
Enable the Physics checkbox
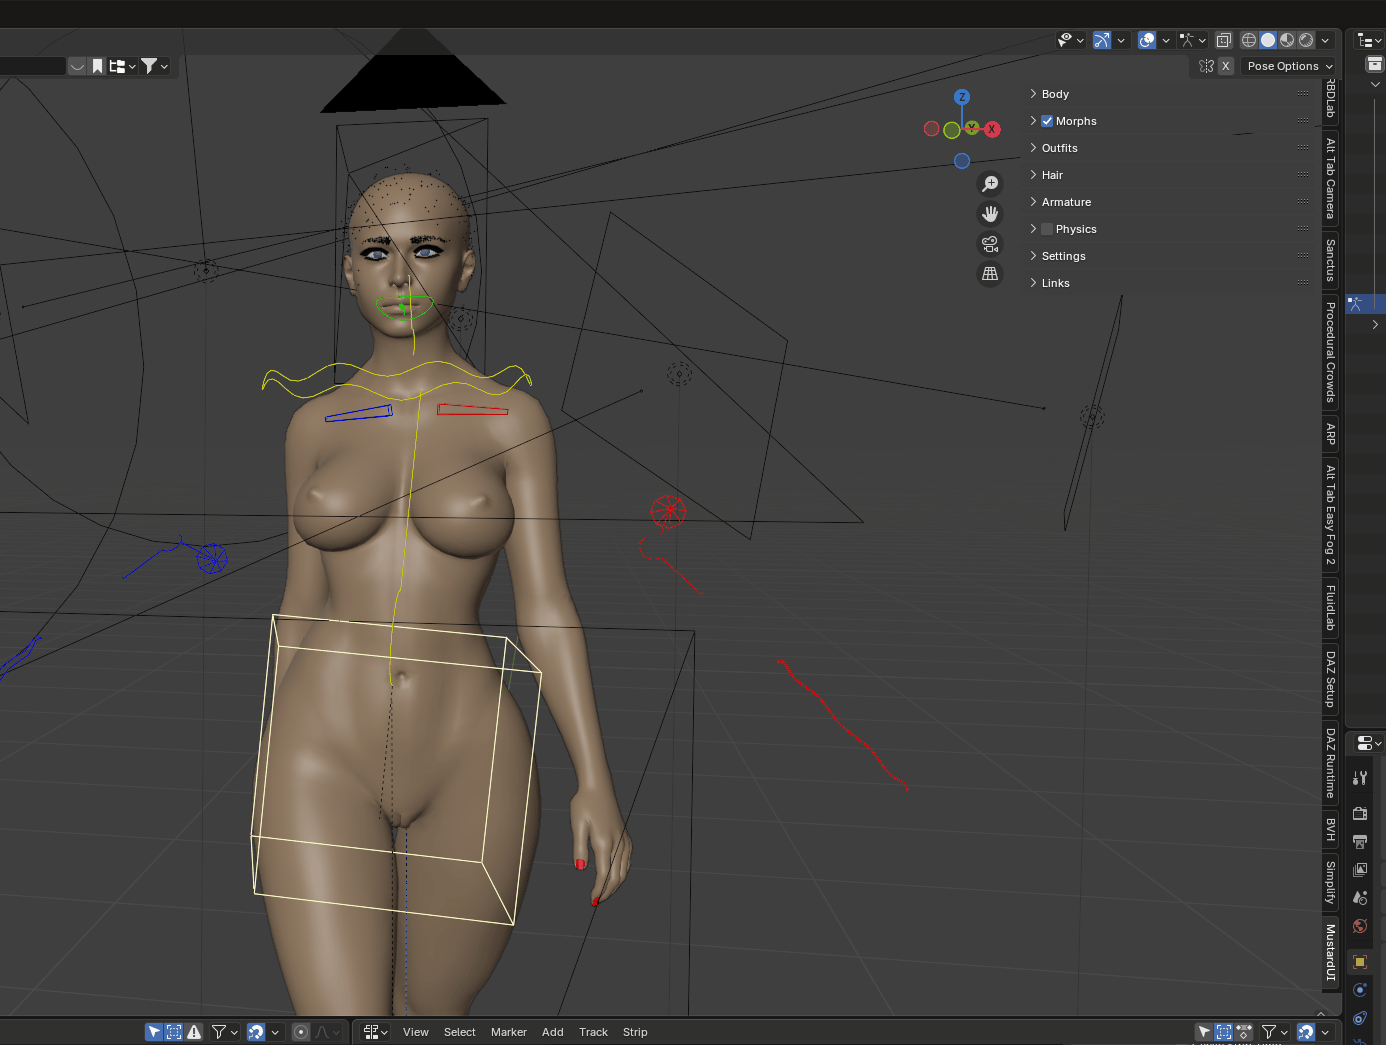tap(1047, 229)
